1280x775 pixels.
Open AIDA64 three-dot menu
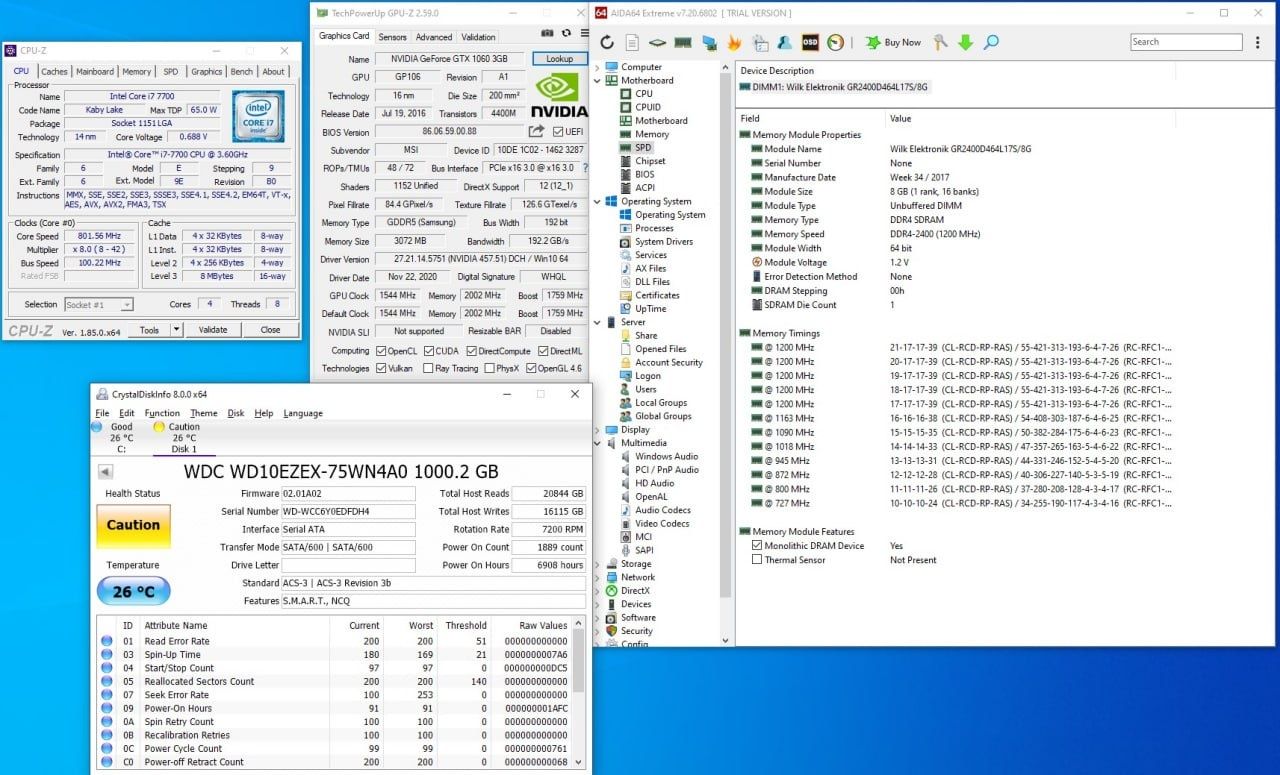[1258, 42]
